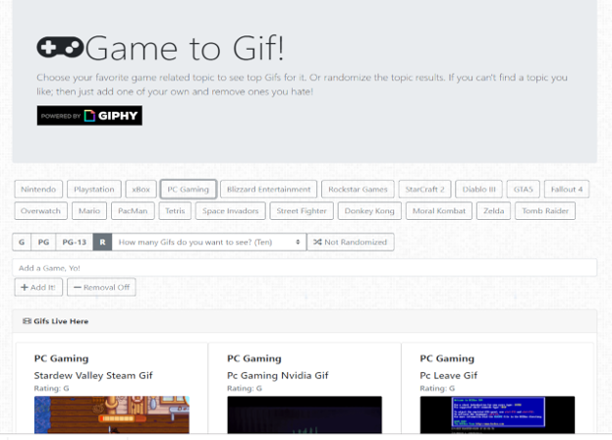Load Blizzard Entertainment gifs
The height and width of the screenshot is (440, 612).
pyautogui.click(x=269, y=189)
